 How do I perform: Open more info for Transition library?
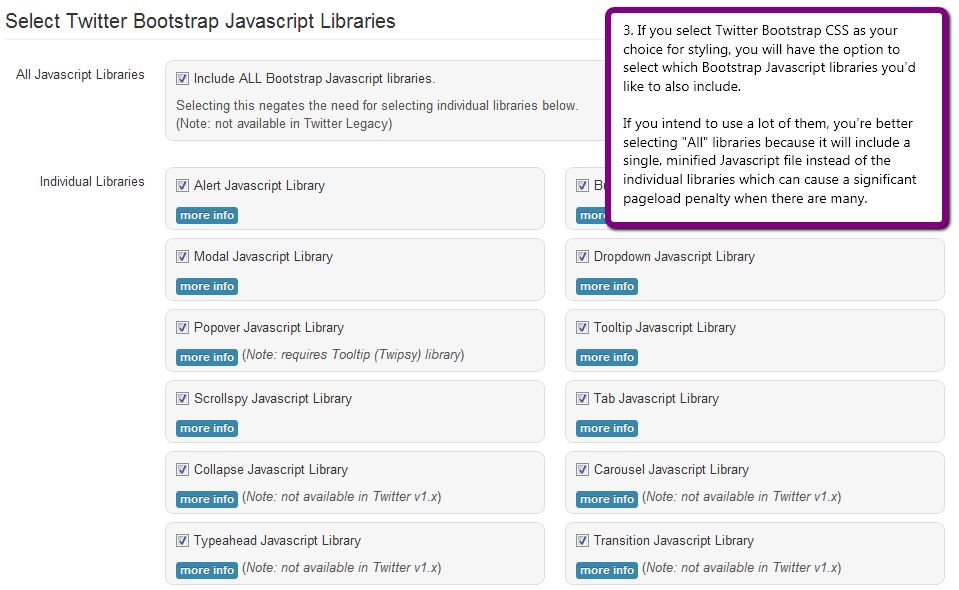click(607, 570)
